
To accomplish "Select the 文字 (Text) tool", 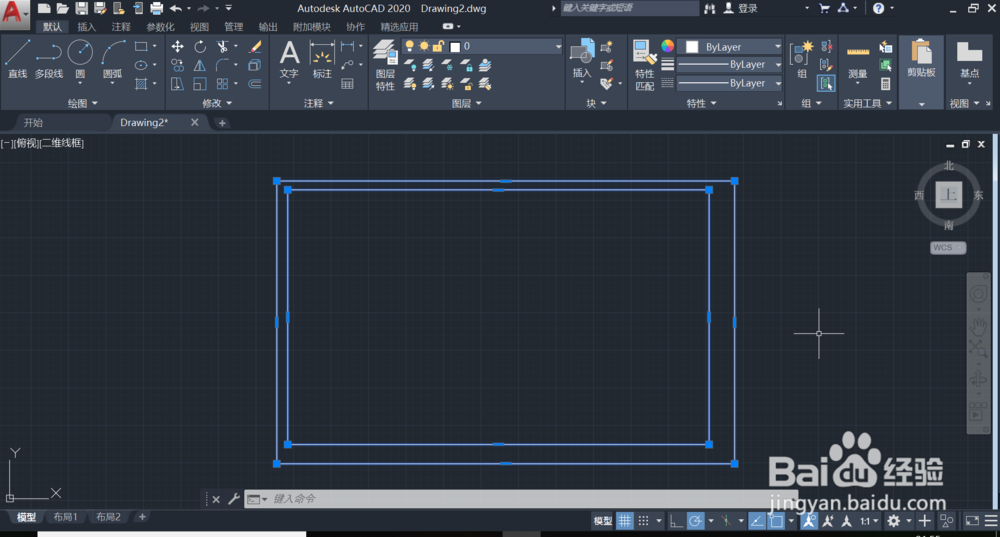I will point(289,59).
